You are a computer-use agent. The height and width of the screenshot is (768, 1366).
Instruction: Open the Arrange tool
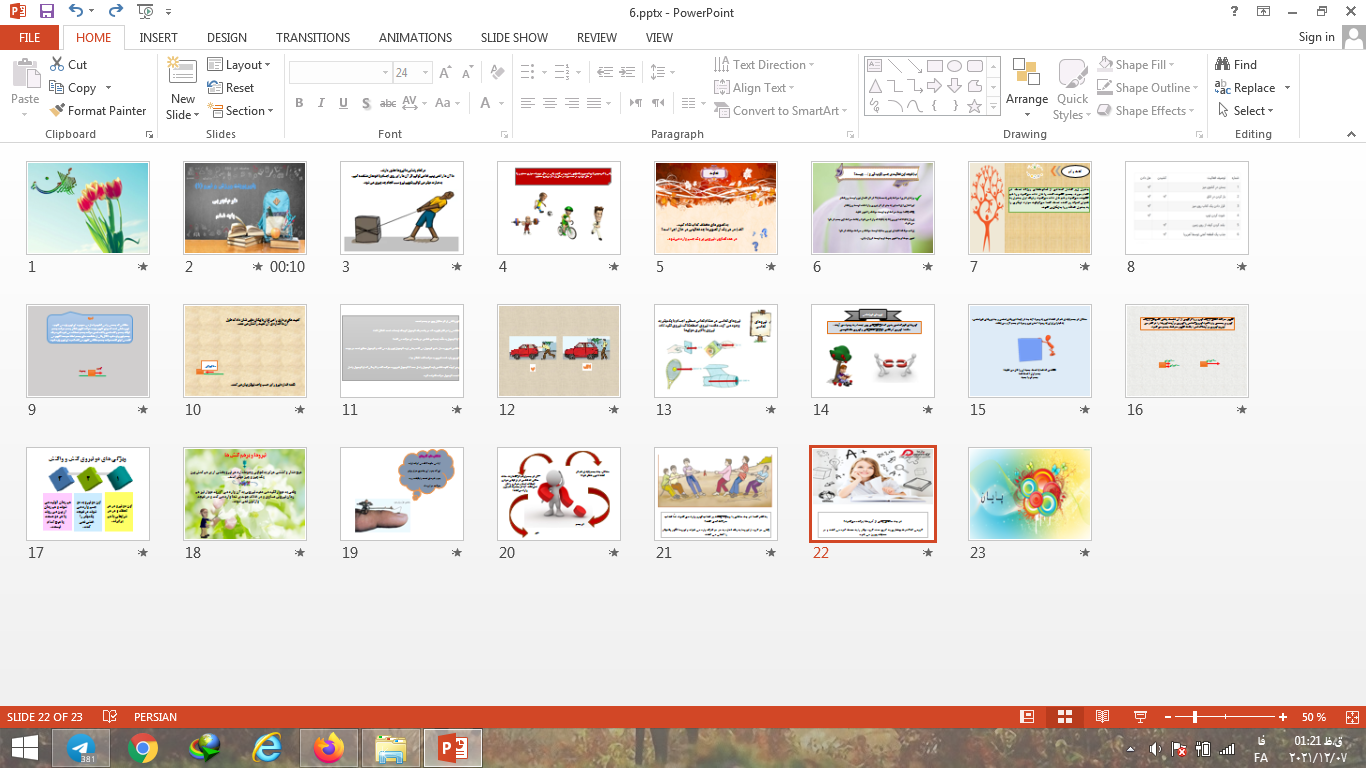[1027, 83]
